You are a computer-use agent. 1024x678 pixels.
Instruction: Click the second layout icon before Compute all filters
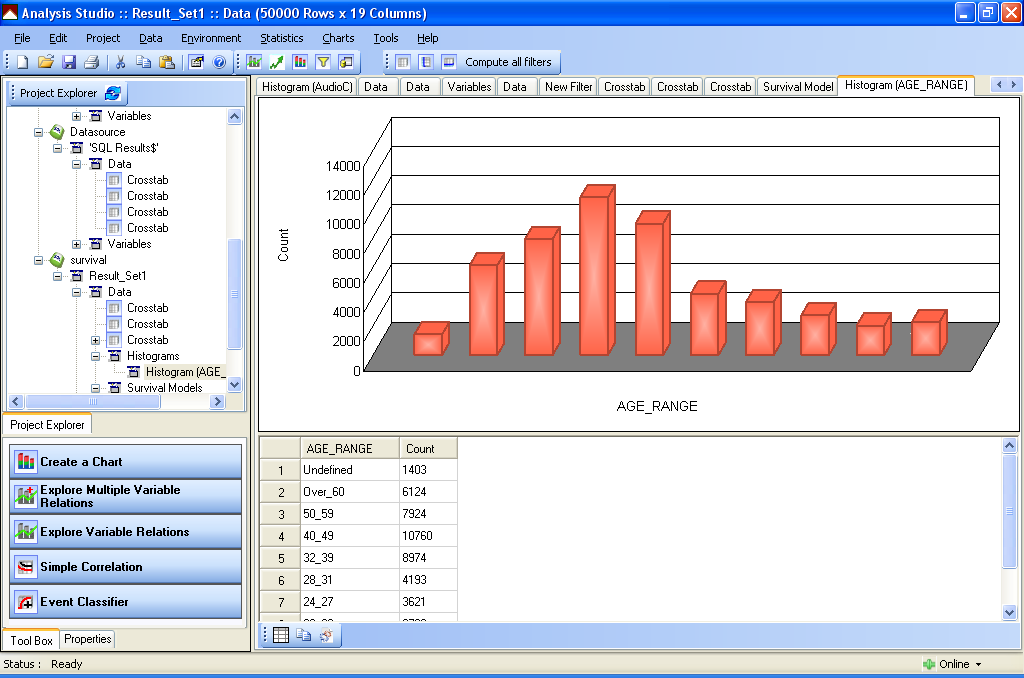pyautogui.click(x=426, y=62)
